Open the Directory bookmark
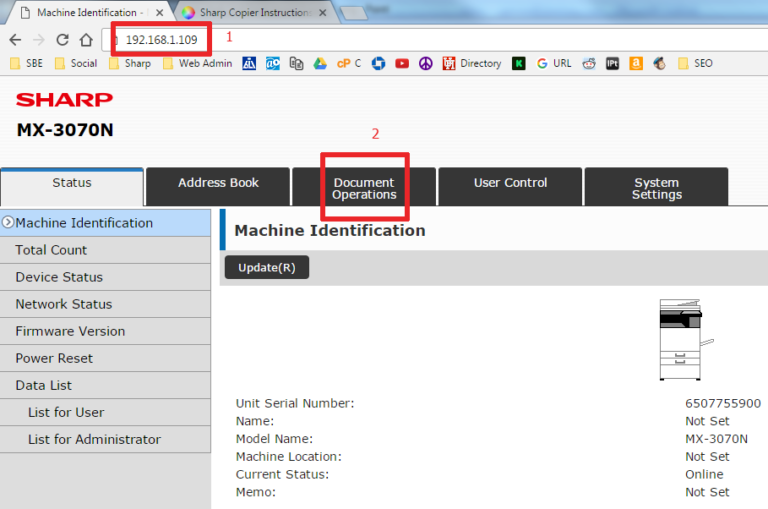The width and height of the screenshot is (768, 509). point(472,63)
